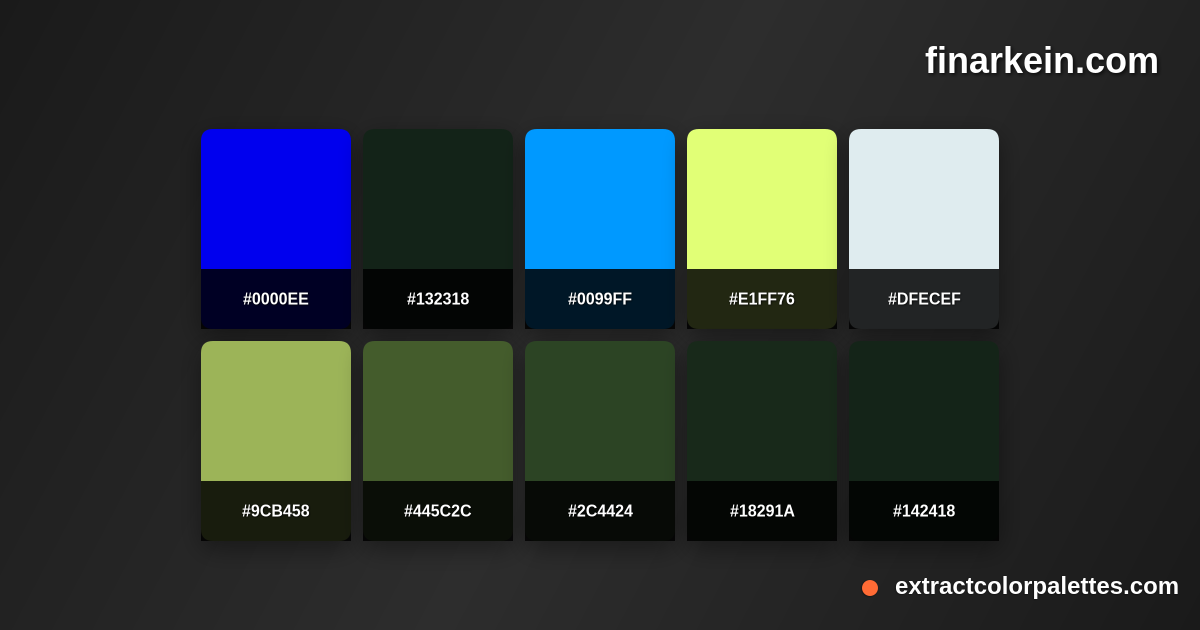The height and width of the screenshot is (630, 1200).
Task: Select the pale #DFECEF color swatch
Action: click(x=924, y=198)
